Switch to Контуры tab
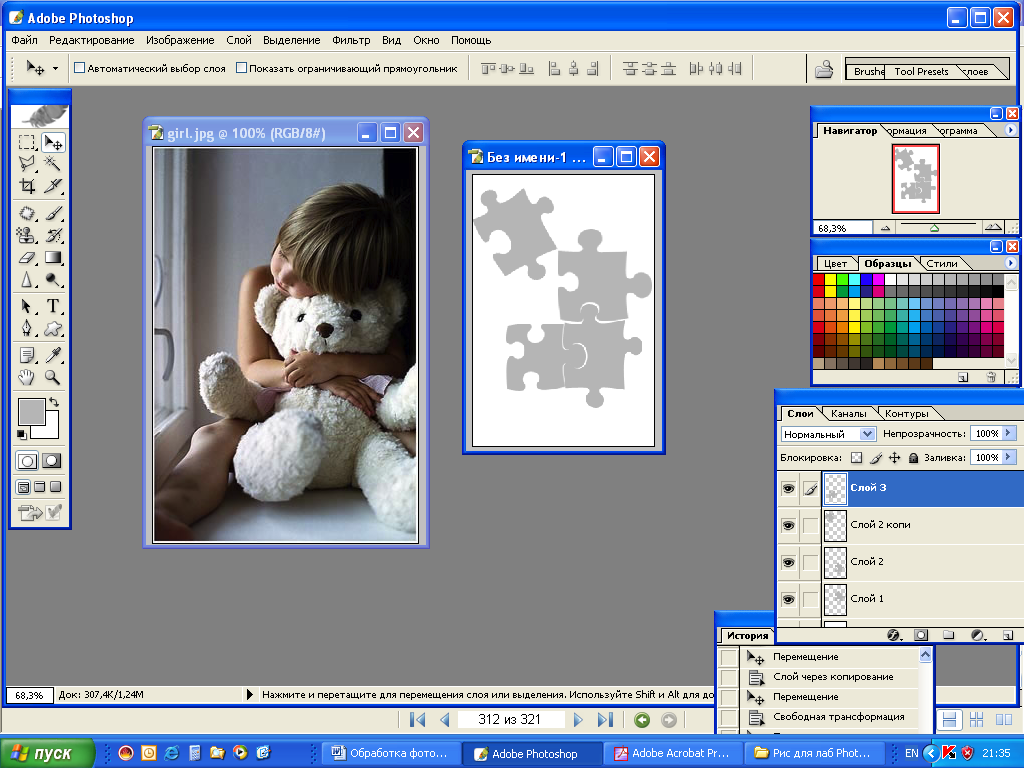Viewport: 1024px width, 768px height. point(906,413)
